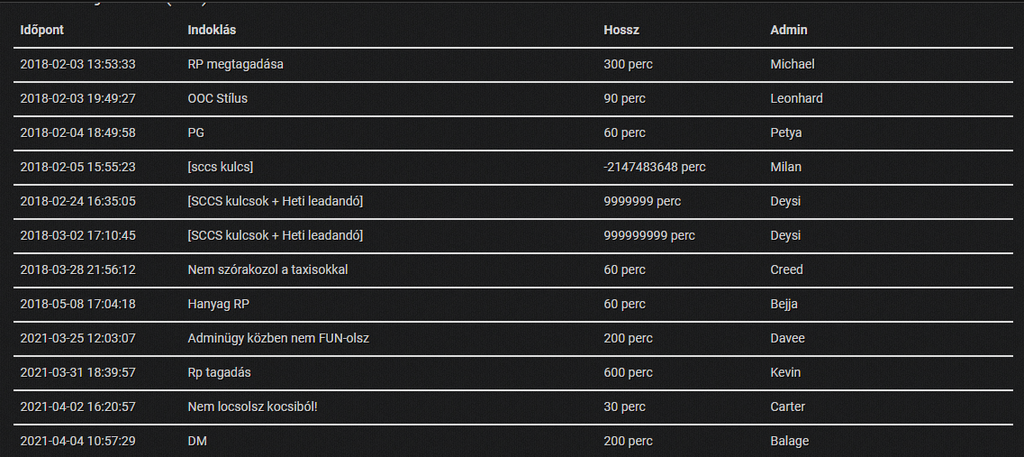Click admin name Leonhard
Image resolution: width=1024 pixels, height=457 pixels.
point(796,98)
